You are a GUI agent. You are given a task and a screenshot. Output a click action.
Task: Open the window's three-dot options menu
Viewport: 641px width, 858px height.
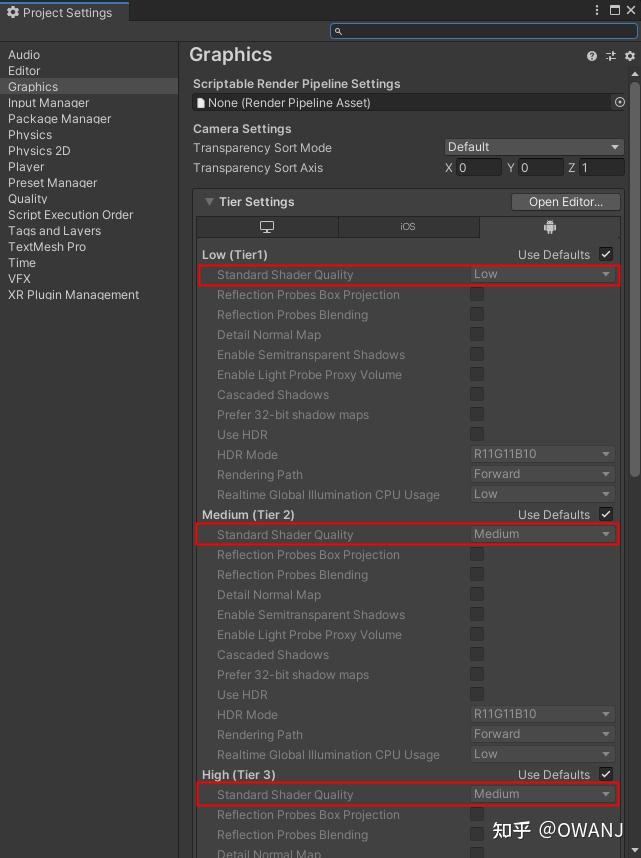[x=596, y=10]
